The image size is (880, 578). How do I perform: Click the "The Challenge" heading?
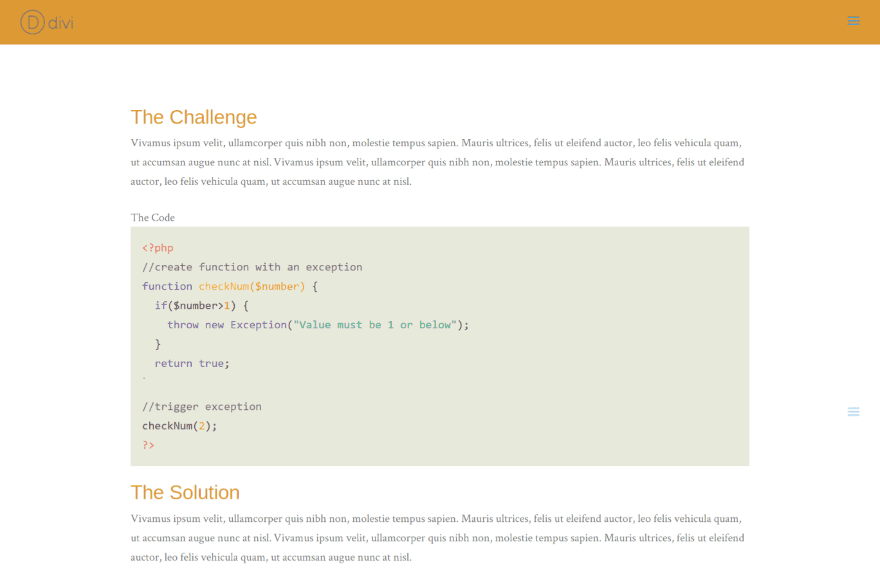193,117
